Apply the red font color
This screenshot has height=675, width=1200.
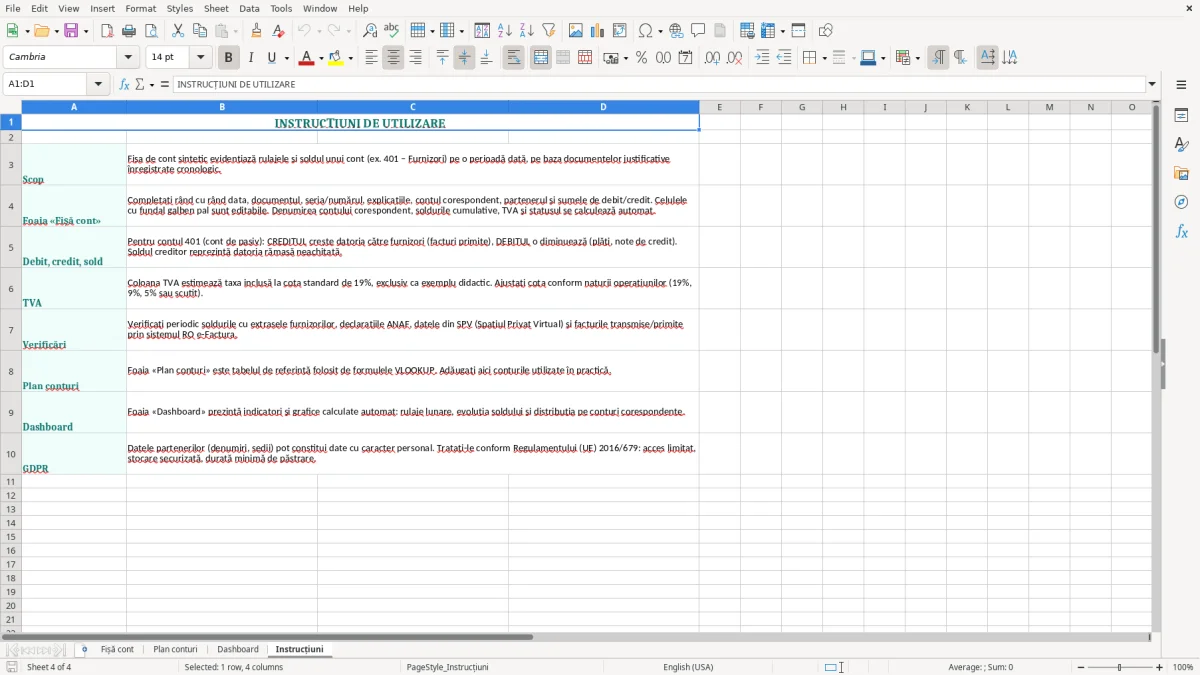pyautogui.click(x=306, y=58)
